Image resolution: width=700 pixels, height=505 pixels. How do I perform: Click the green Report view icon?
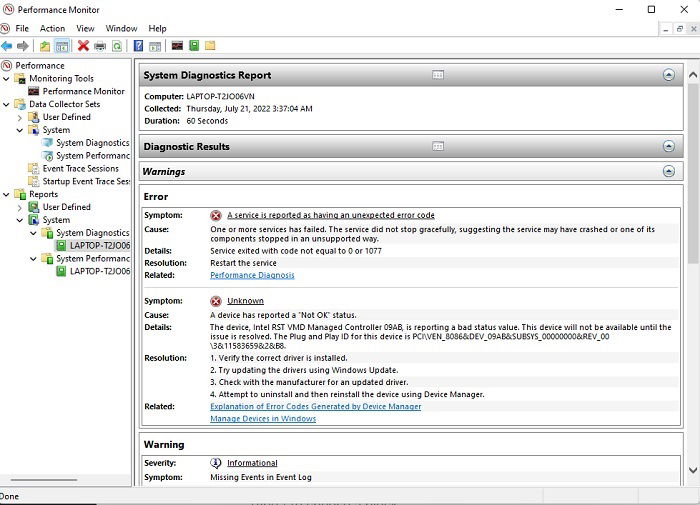(x=194, y=46)
